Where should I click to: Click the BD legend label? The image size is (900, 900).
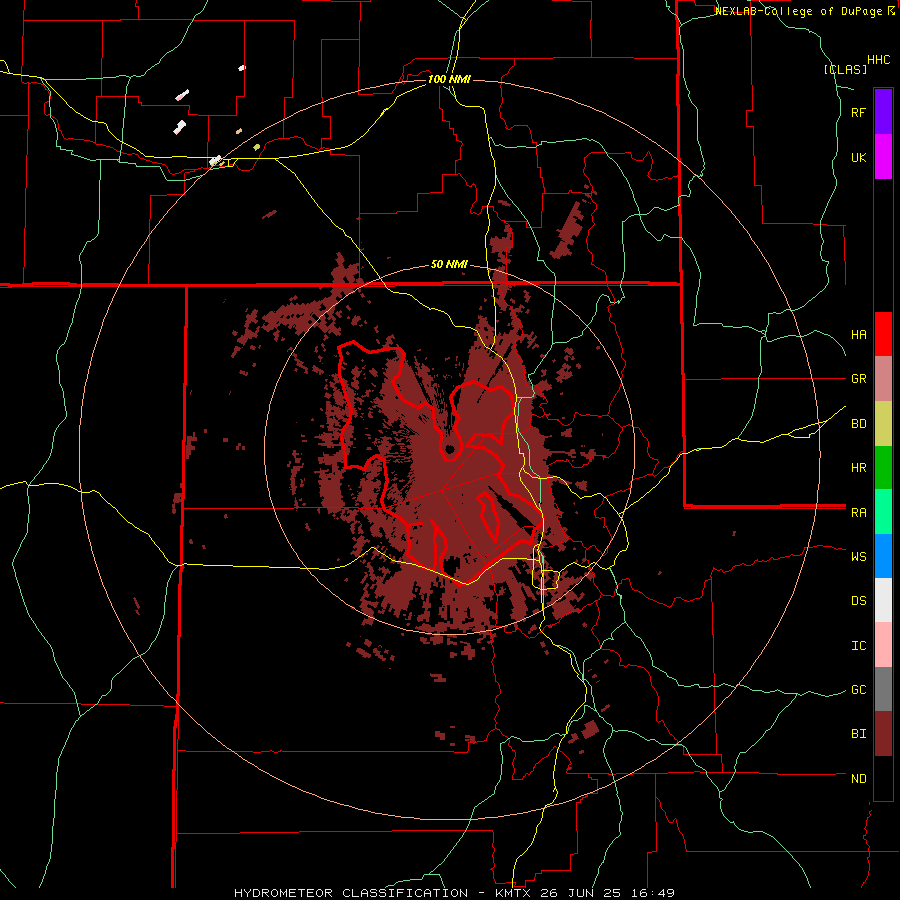click(x=858, y=424)
